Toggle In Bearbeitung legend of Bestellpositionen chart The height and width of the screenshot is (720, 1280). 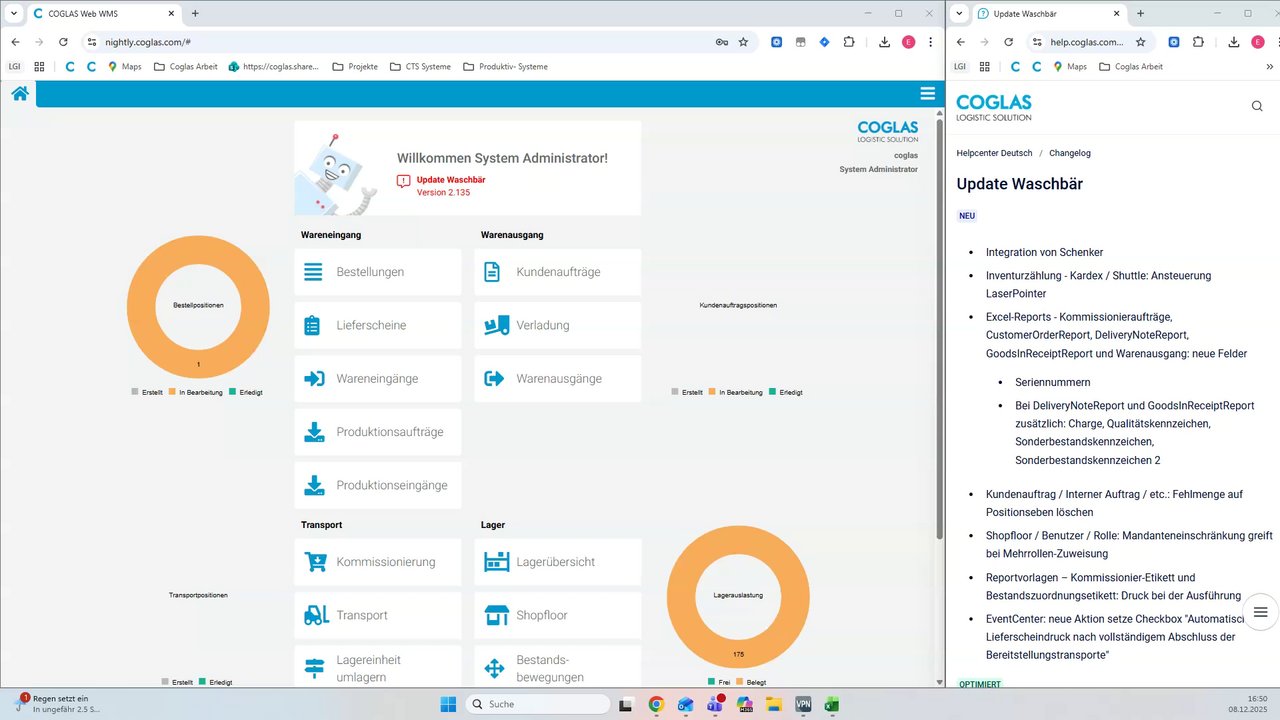click(x=195, y=393)
